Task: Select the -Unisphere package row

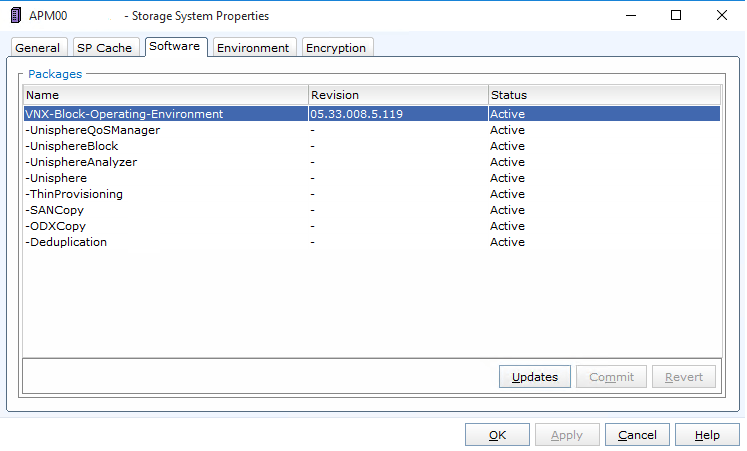Action: click(372, 178)
